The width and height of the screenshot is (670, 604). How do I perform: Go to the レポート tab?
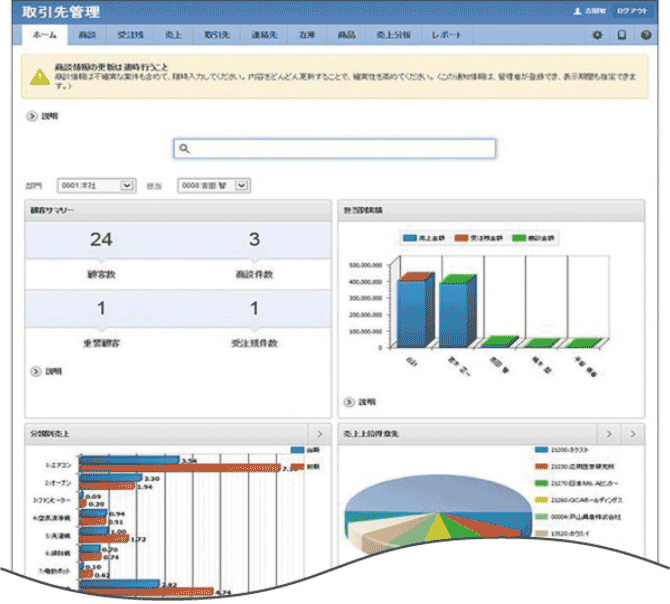point(446,35)
